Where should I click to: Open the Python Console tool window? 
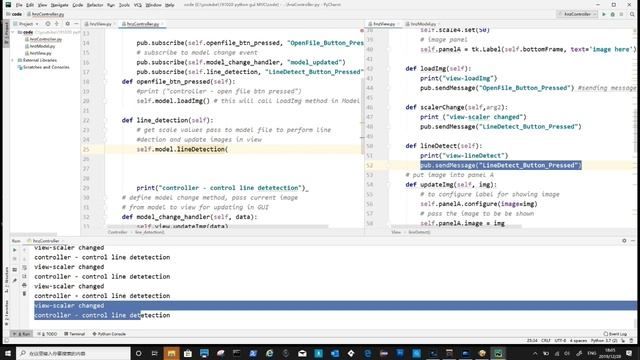[x=109, y=334]
